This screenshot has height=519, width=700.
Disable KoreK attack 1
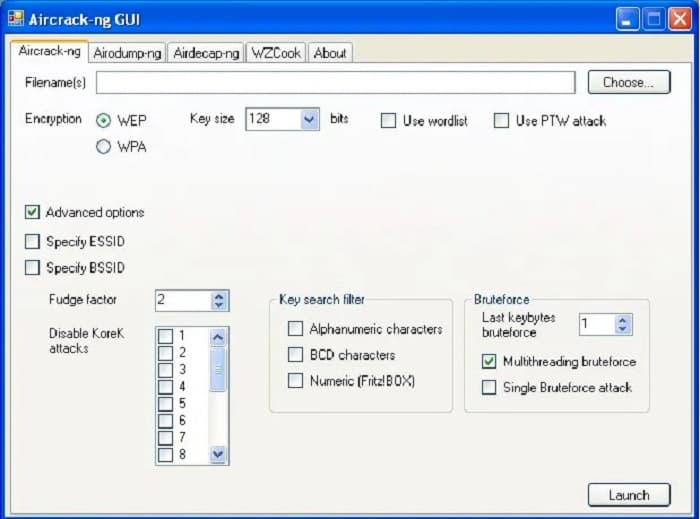coord(166,336)
